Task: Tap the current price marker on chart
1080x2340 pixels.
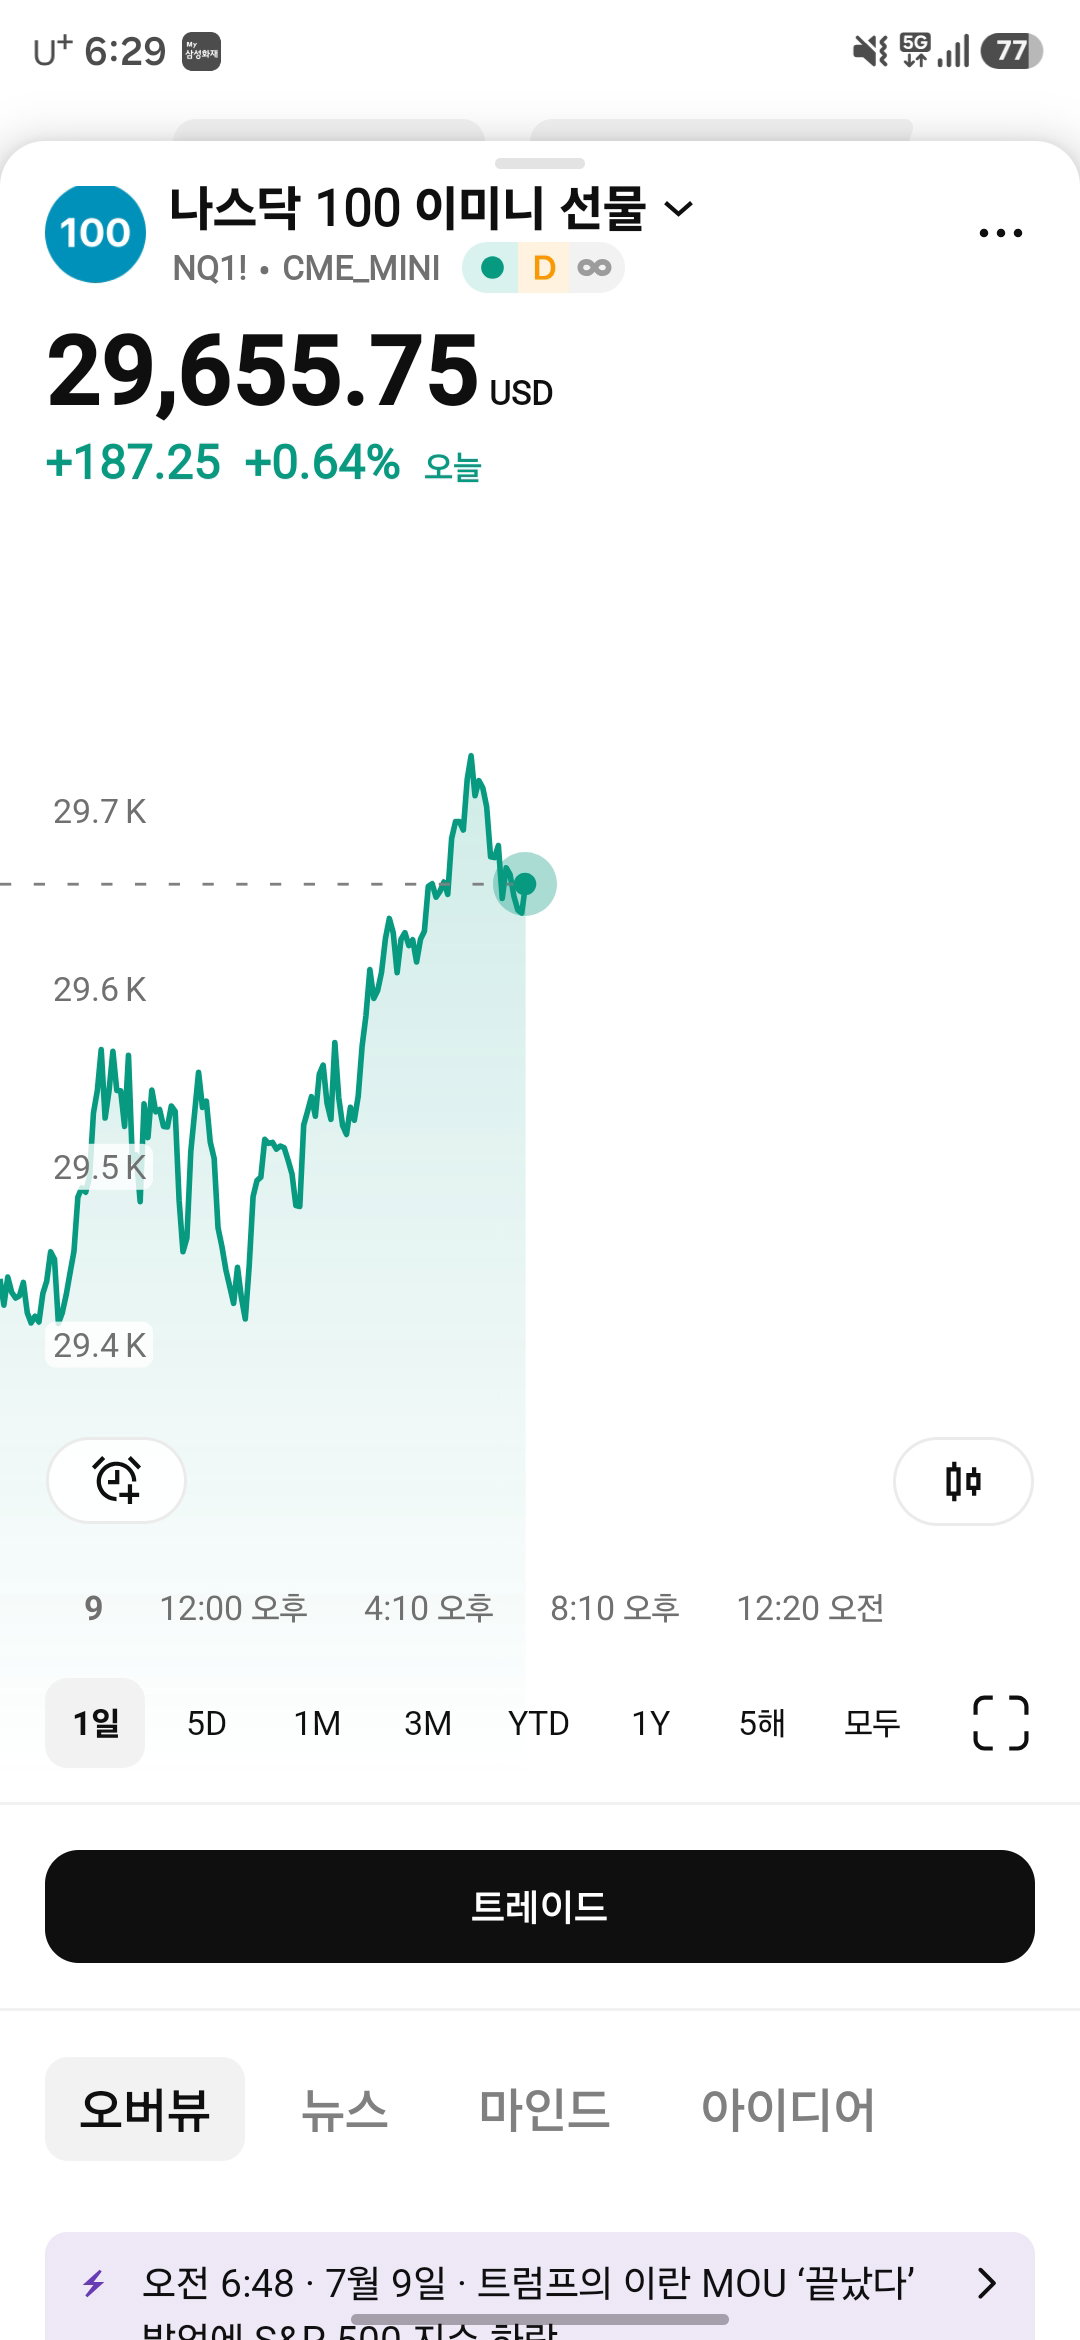Action: [525, 884]
